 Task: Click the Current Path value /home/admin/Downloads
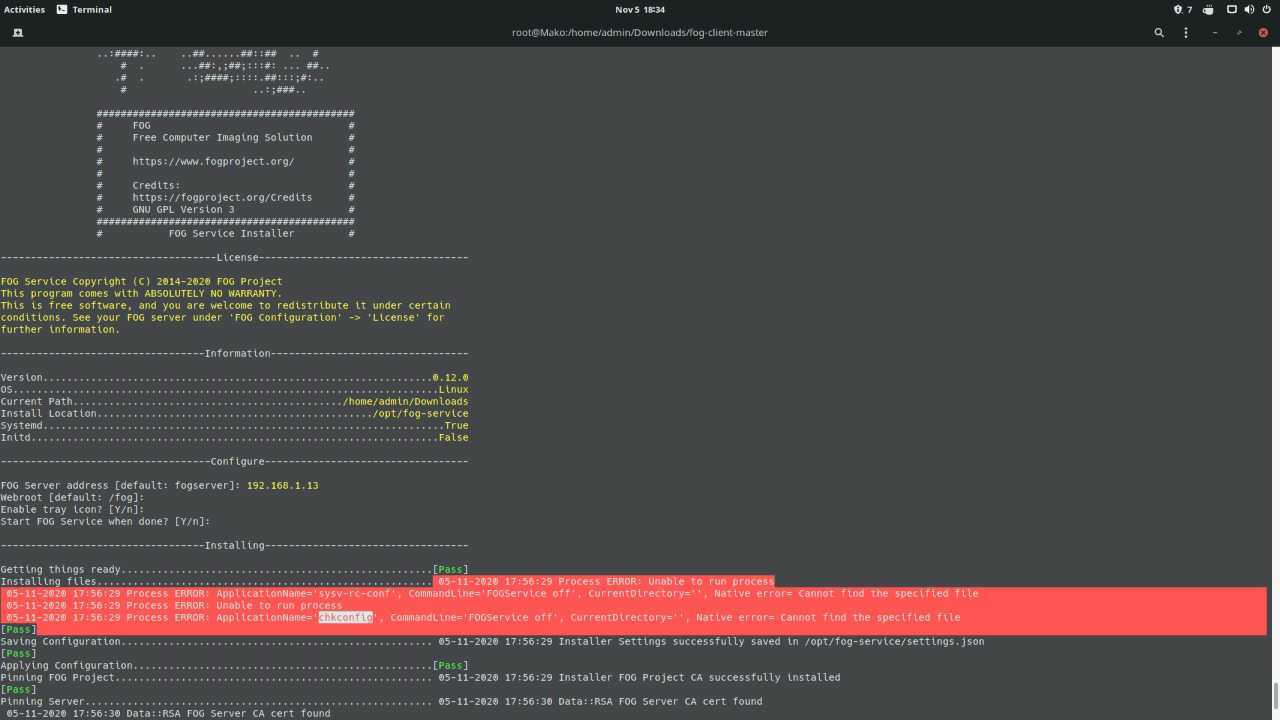pyautogui.click(x=405, y=401)
